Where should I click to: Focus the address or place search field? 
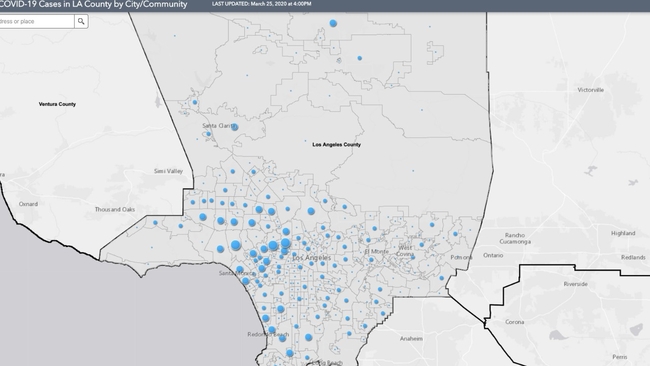[36, 21]
